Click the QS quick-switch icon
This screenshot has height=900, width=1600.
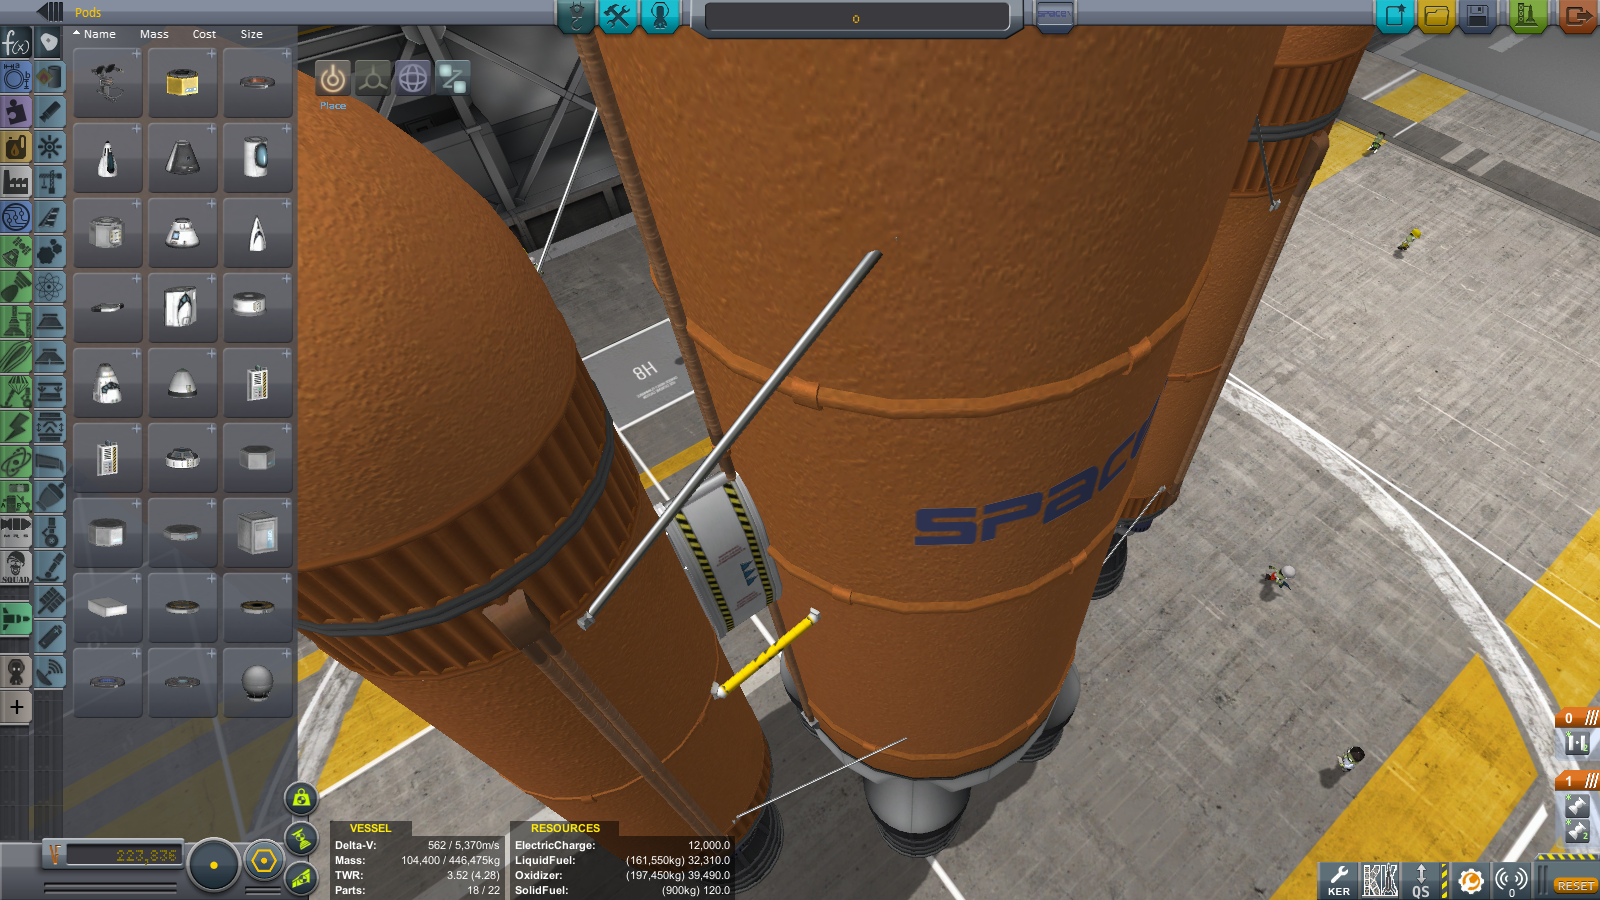pos(1421,880)
